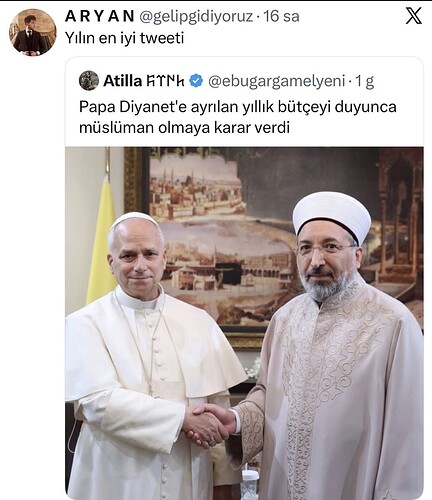The width and height of the screenshot is (432, 500).
Task: Click the white turban in the photo
Action: pos(332,216)
